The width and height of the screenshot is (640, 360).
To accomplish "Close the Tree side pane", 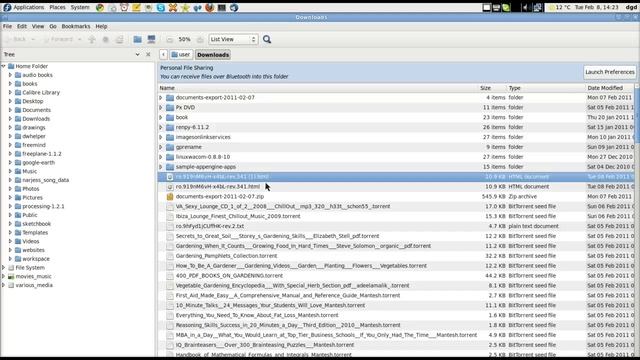I will (148, 54).
